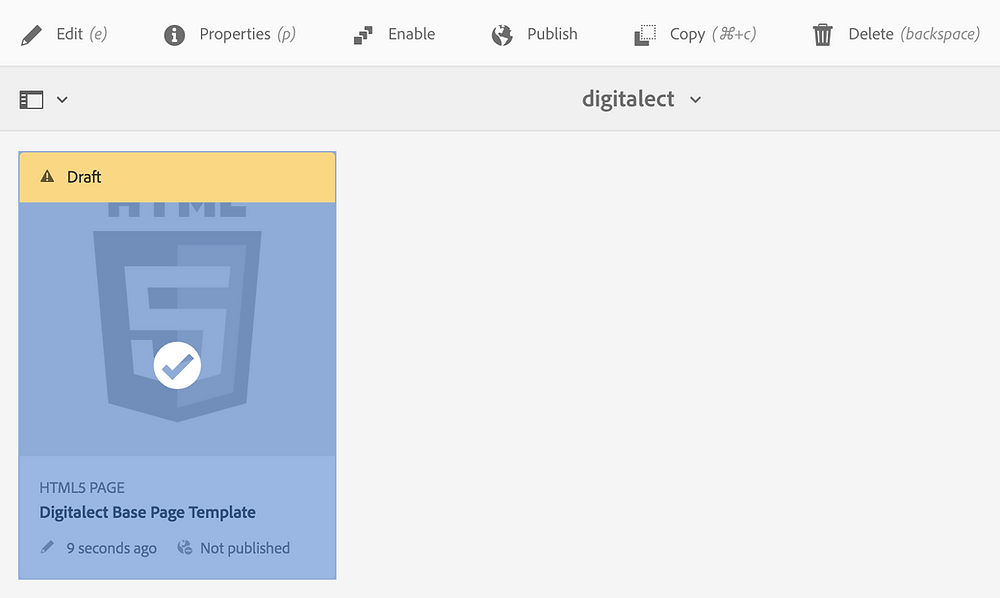Click the Draft status banner
1000x598 pixels.
pos(177,177)
